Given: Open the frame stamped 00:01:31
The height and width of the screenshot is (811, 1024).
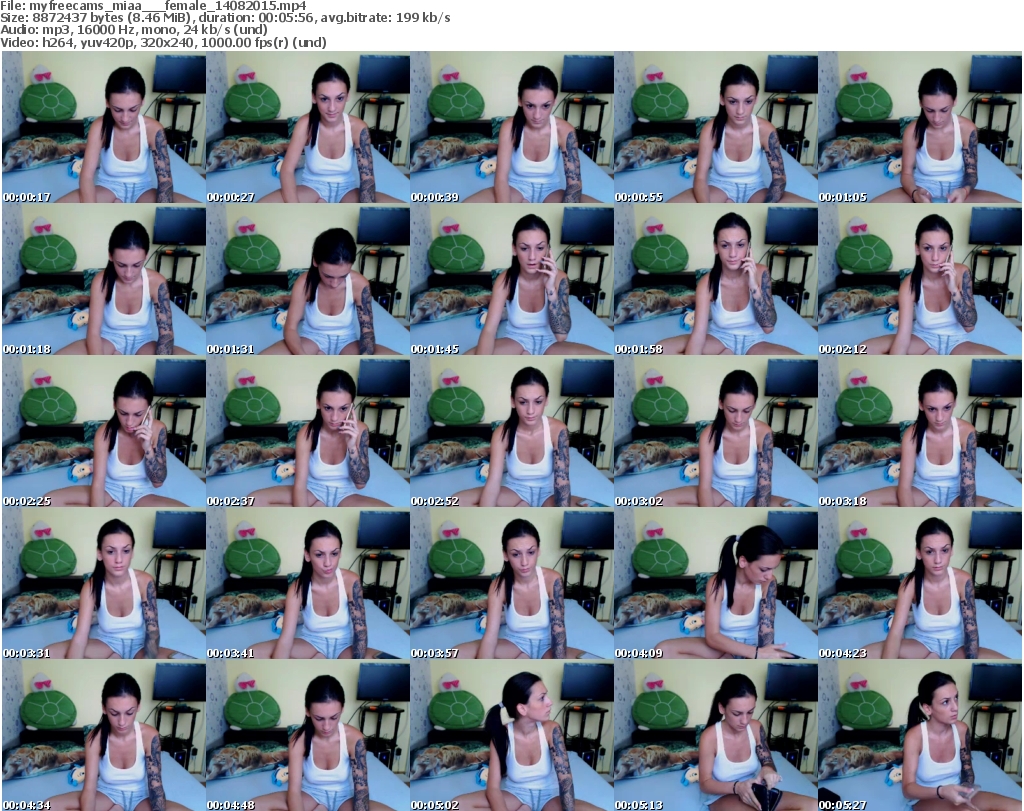Looking at the screenshot, I should (308, 279).
